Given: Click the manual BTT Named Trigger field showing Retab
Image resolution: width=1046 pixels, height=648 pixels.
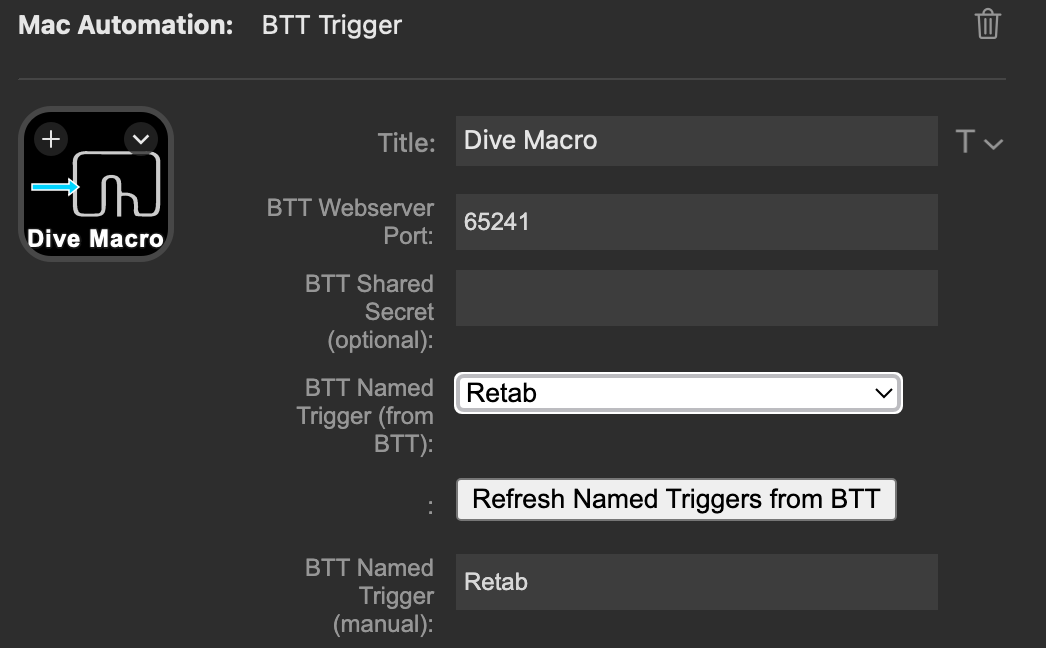Looking at the screenshot, I should [696, 581].
